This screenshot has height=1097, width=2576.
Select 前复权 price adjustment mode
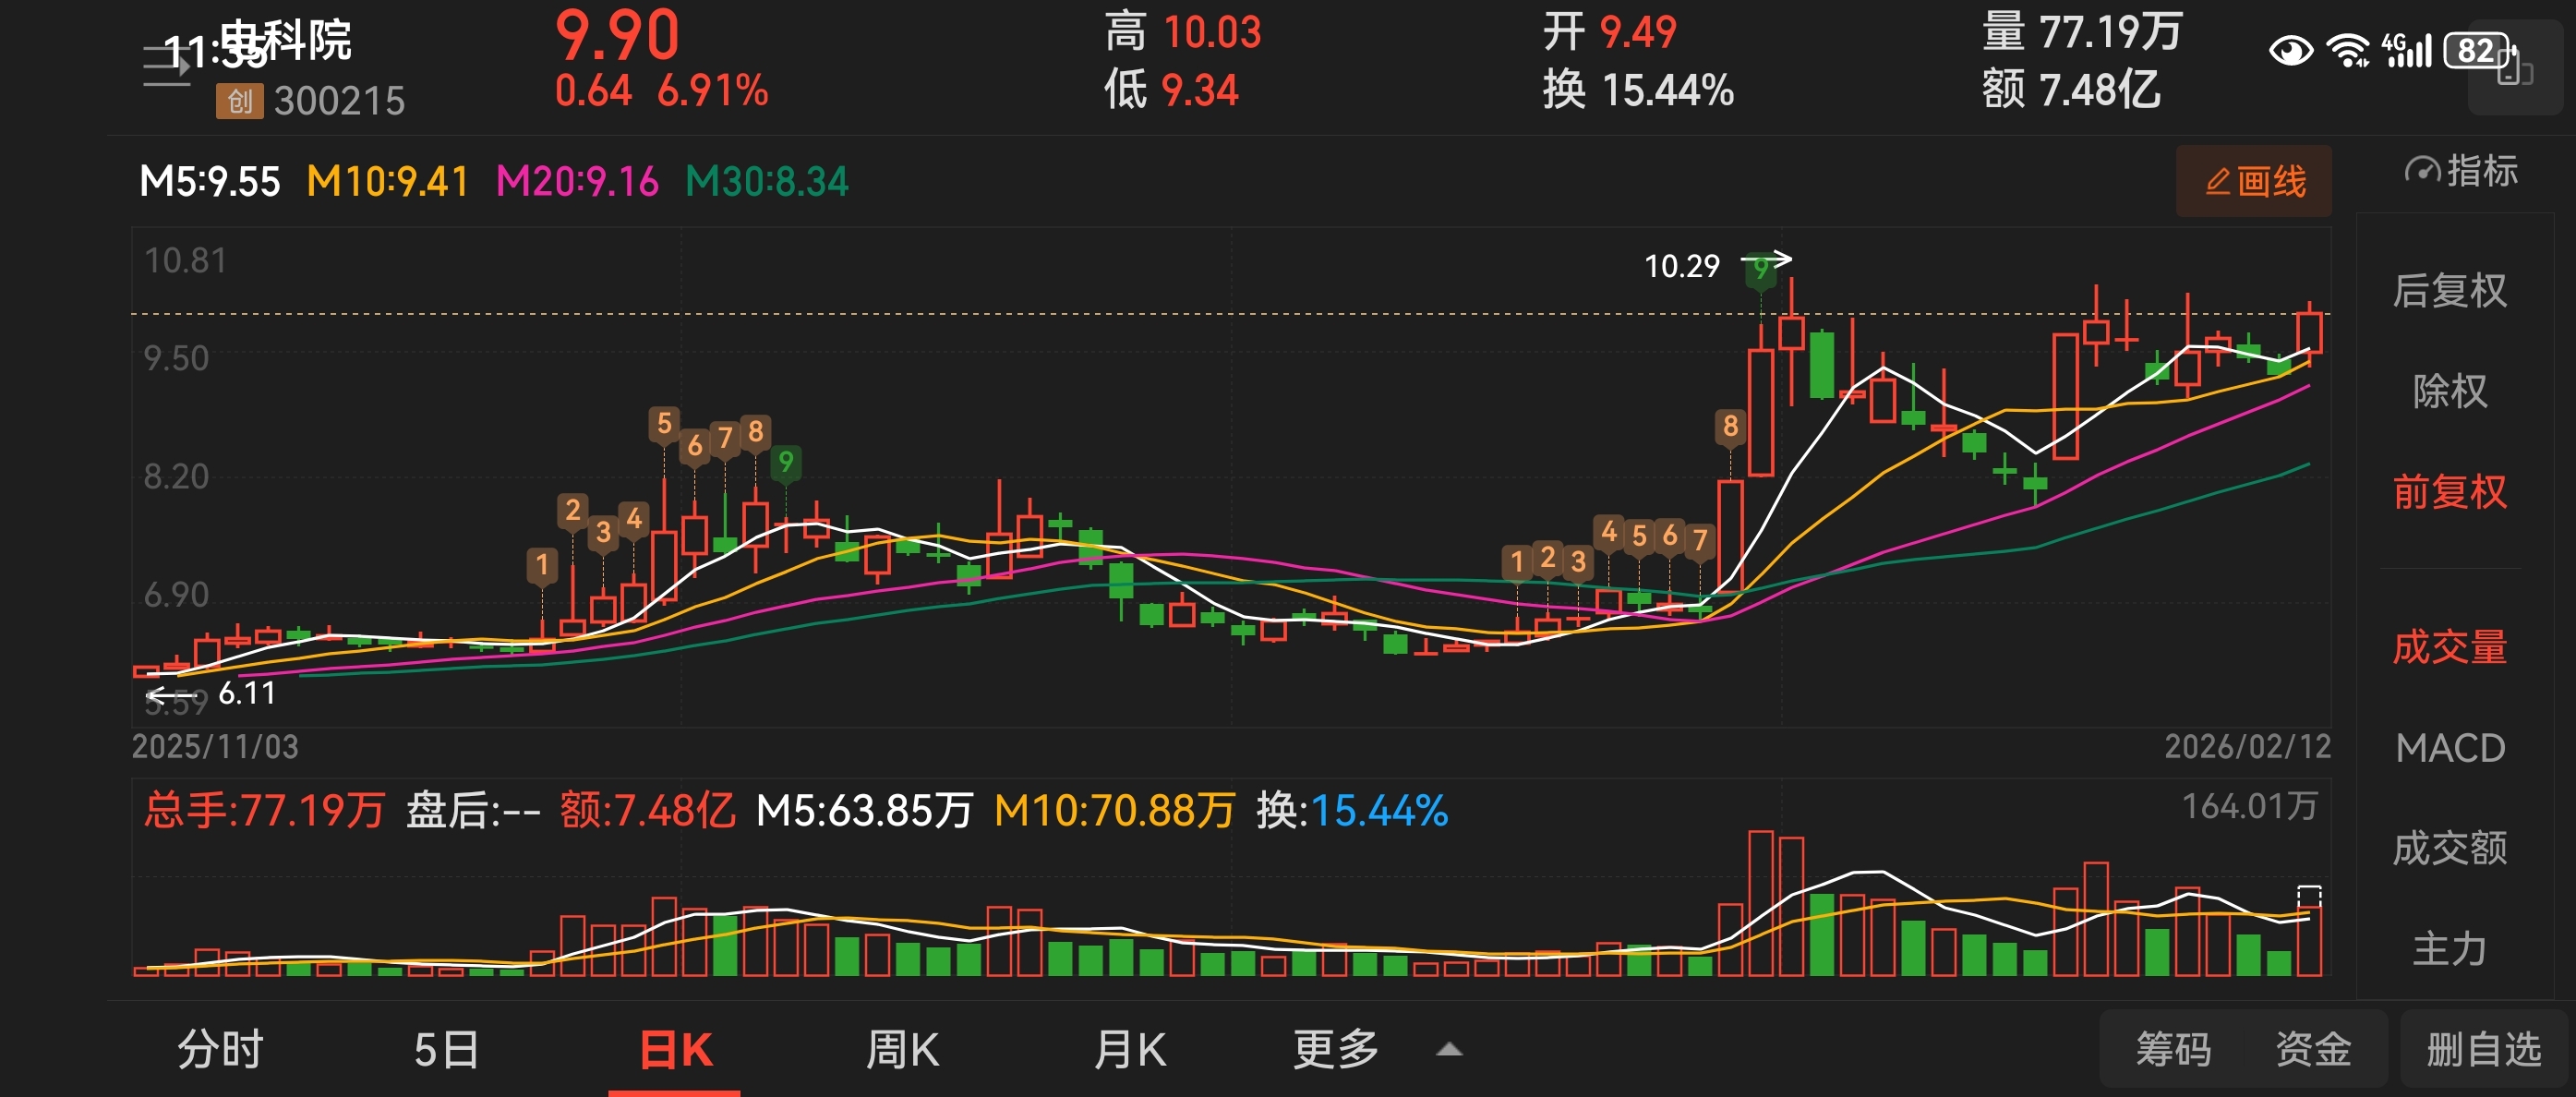tap(2450, 492)
